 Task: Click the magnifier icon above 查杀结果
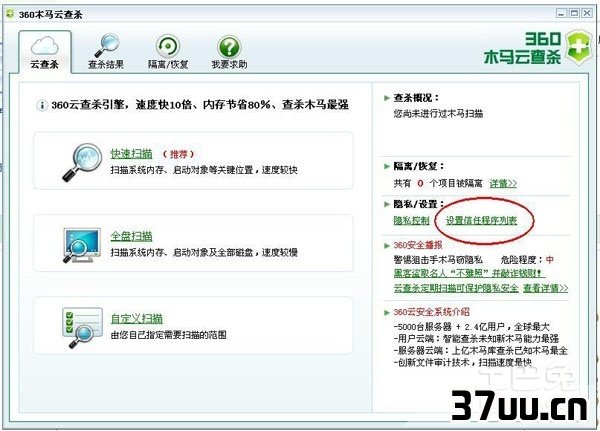pos(107,46)
